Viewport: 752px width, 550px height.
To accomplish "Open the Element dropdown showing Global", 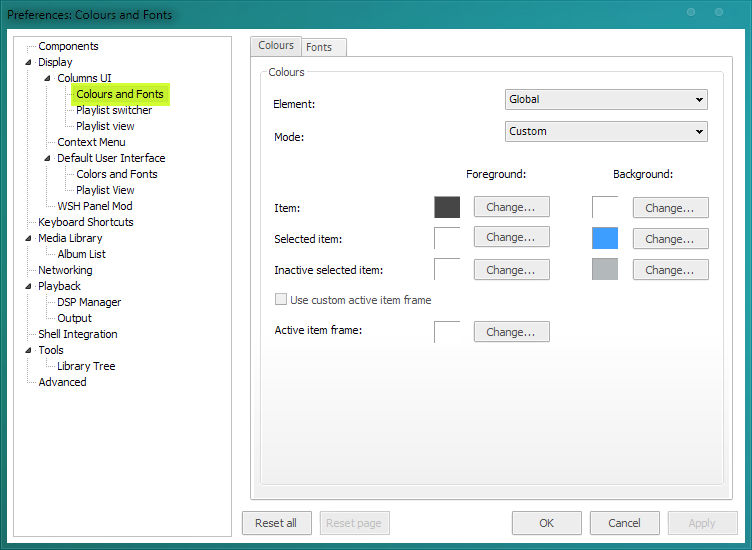I will click(x=606, y=99).
